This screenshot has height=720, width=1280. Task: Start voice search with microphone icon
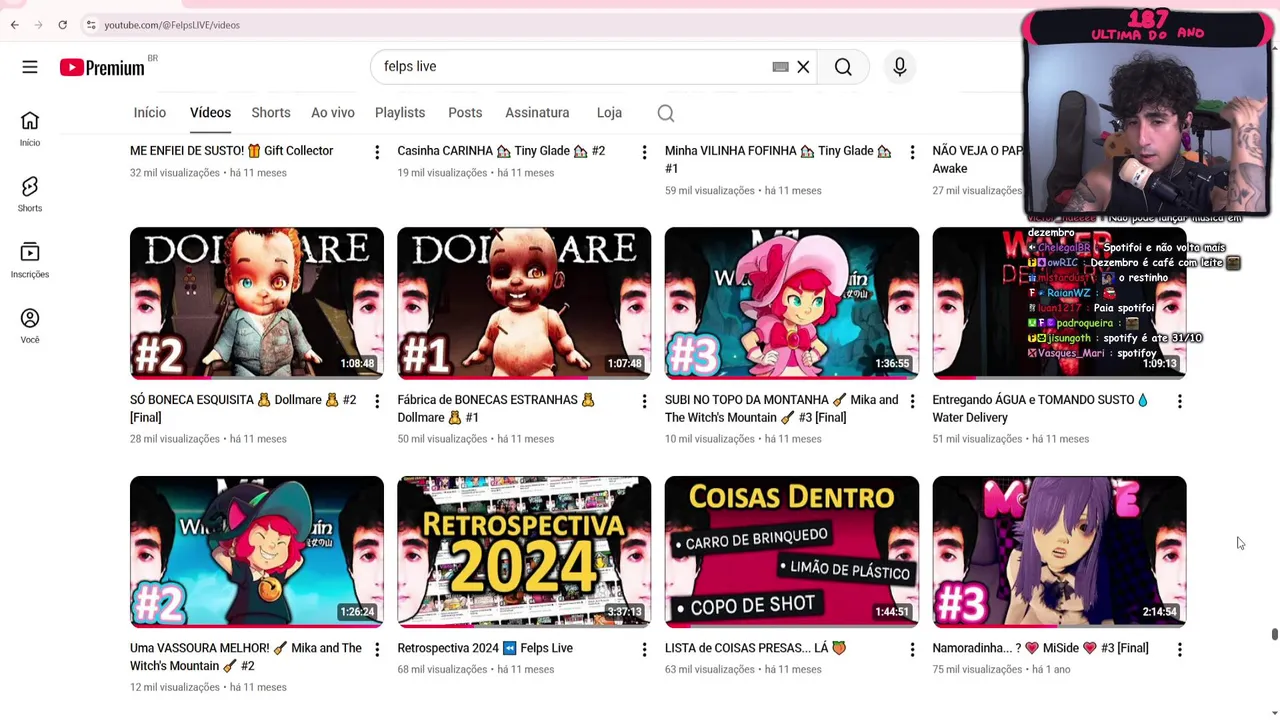[899, 67]
